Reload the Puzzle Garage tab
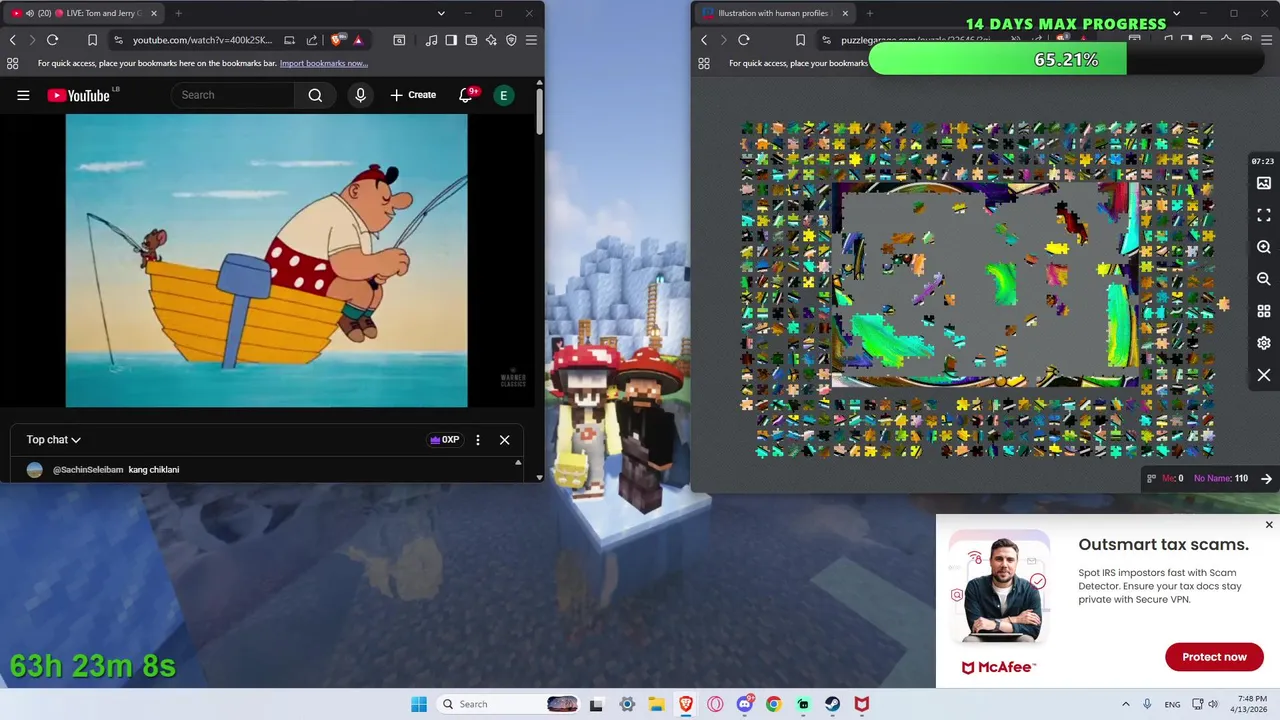The height and width of the screenshot is (720, 1280). 743,40
